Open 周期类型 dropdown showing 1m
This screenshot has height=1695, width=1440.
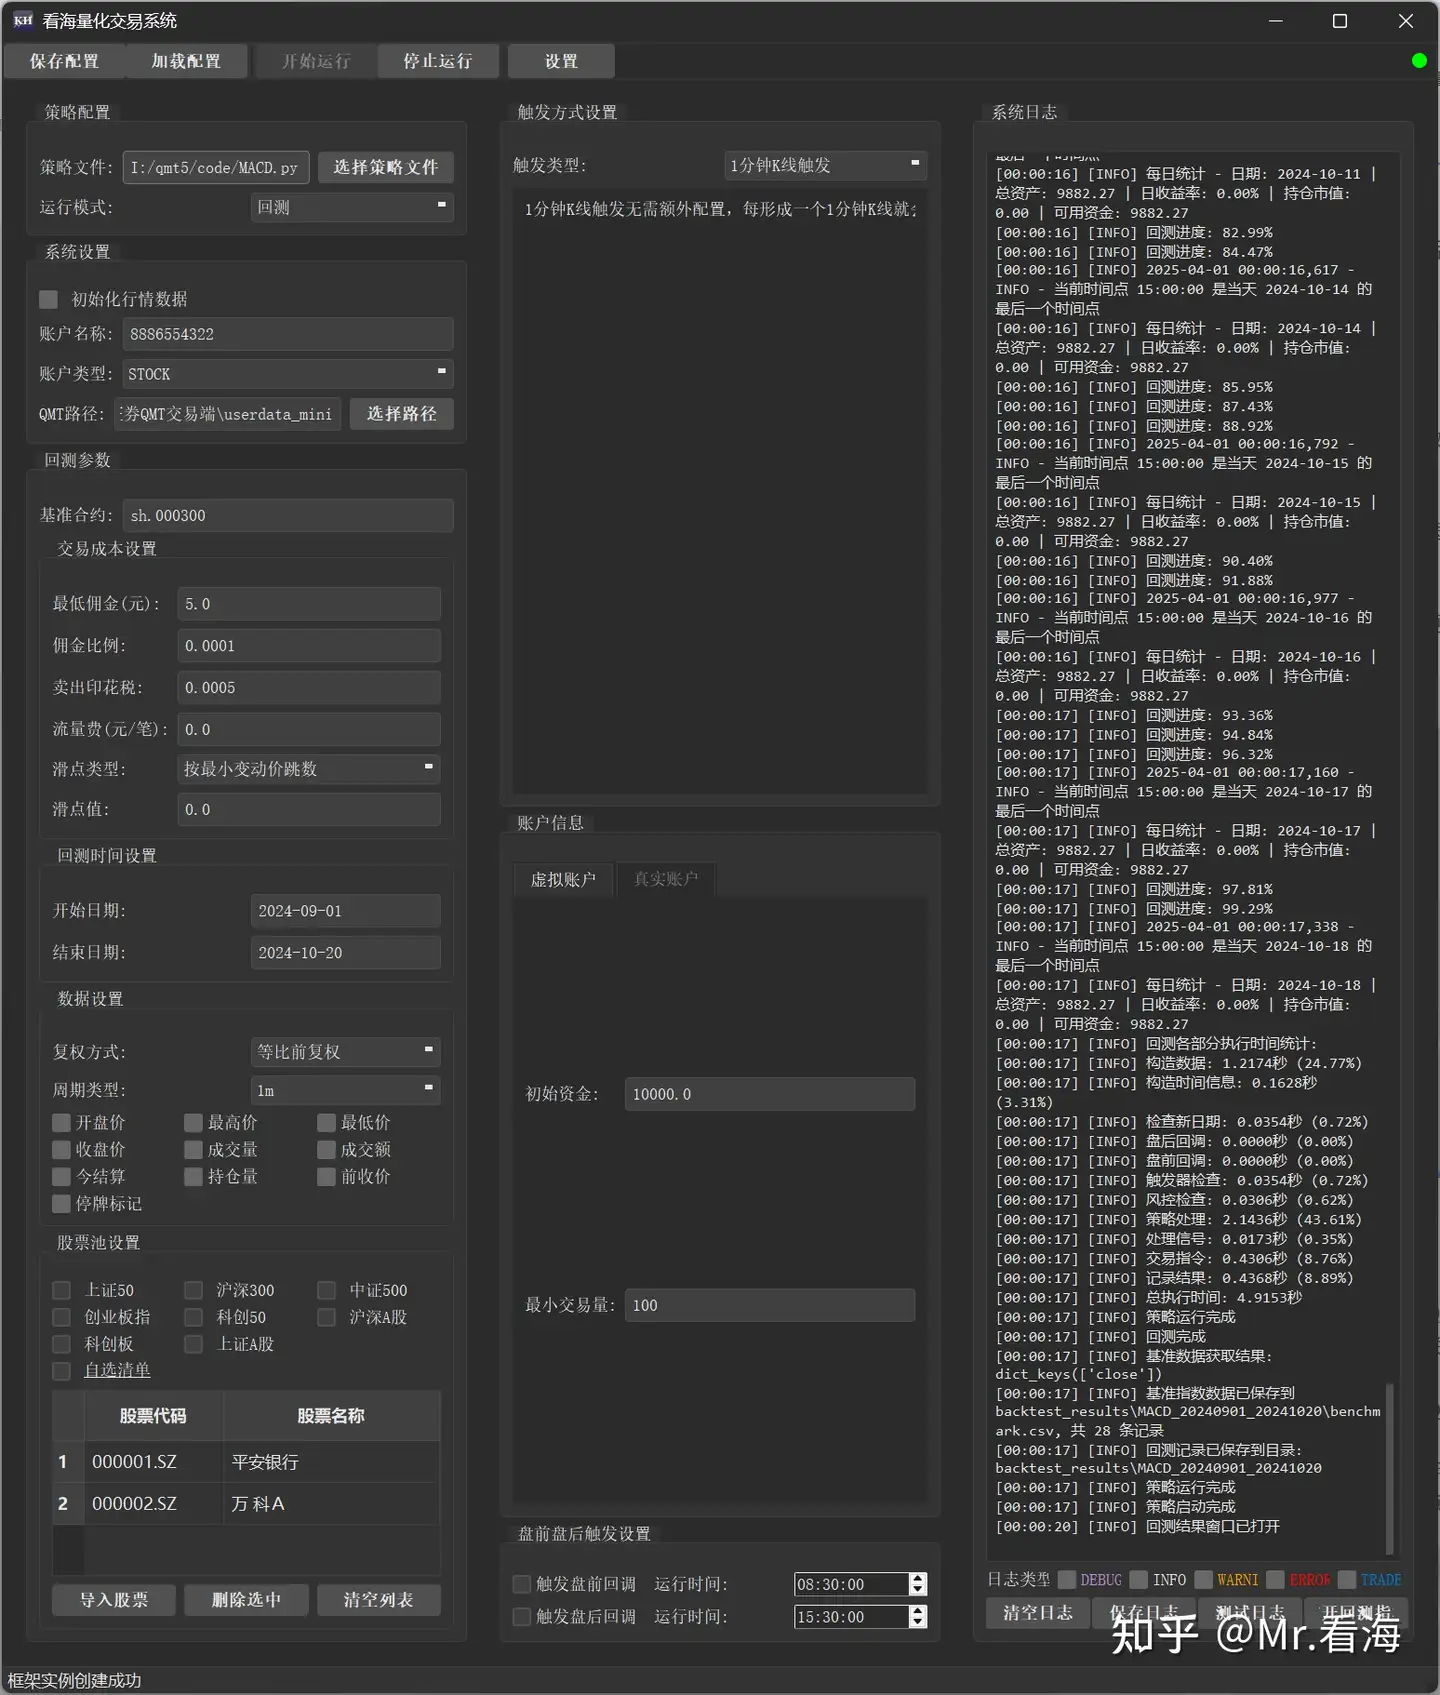pos(346,1090)
